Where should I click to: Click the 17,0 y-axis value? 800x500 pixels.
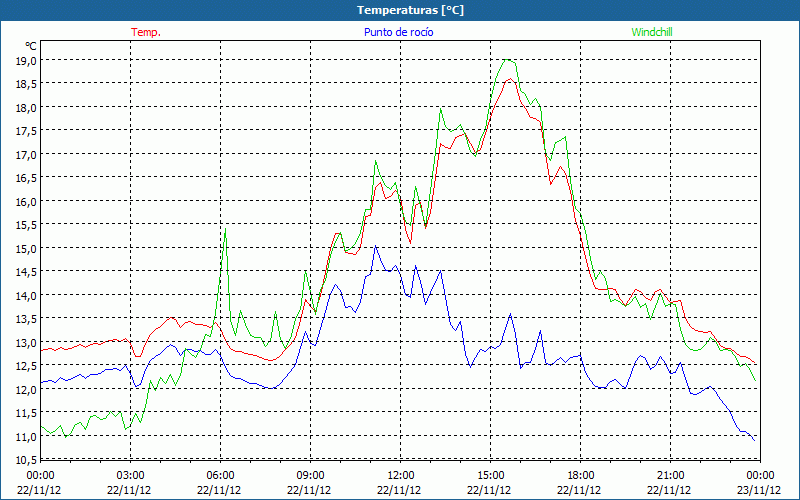(27, 155)
